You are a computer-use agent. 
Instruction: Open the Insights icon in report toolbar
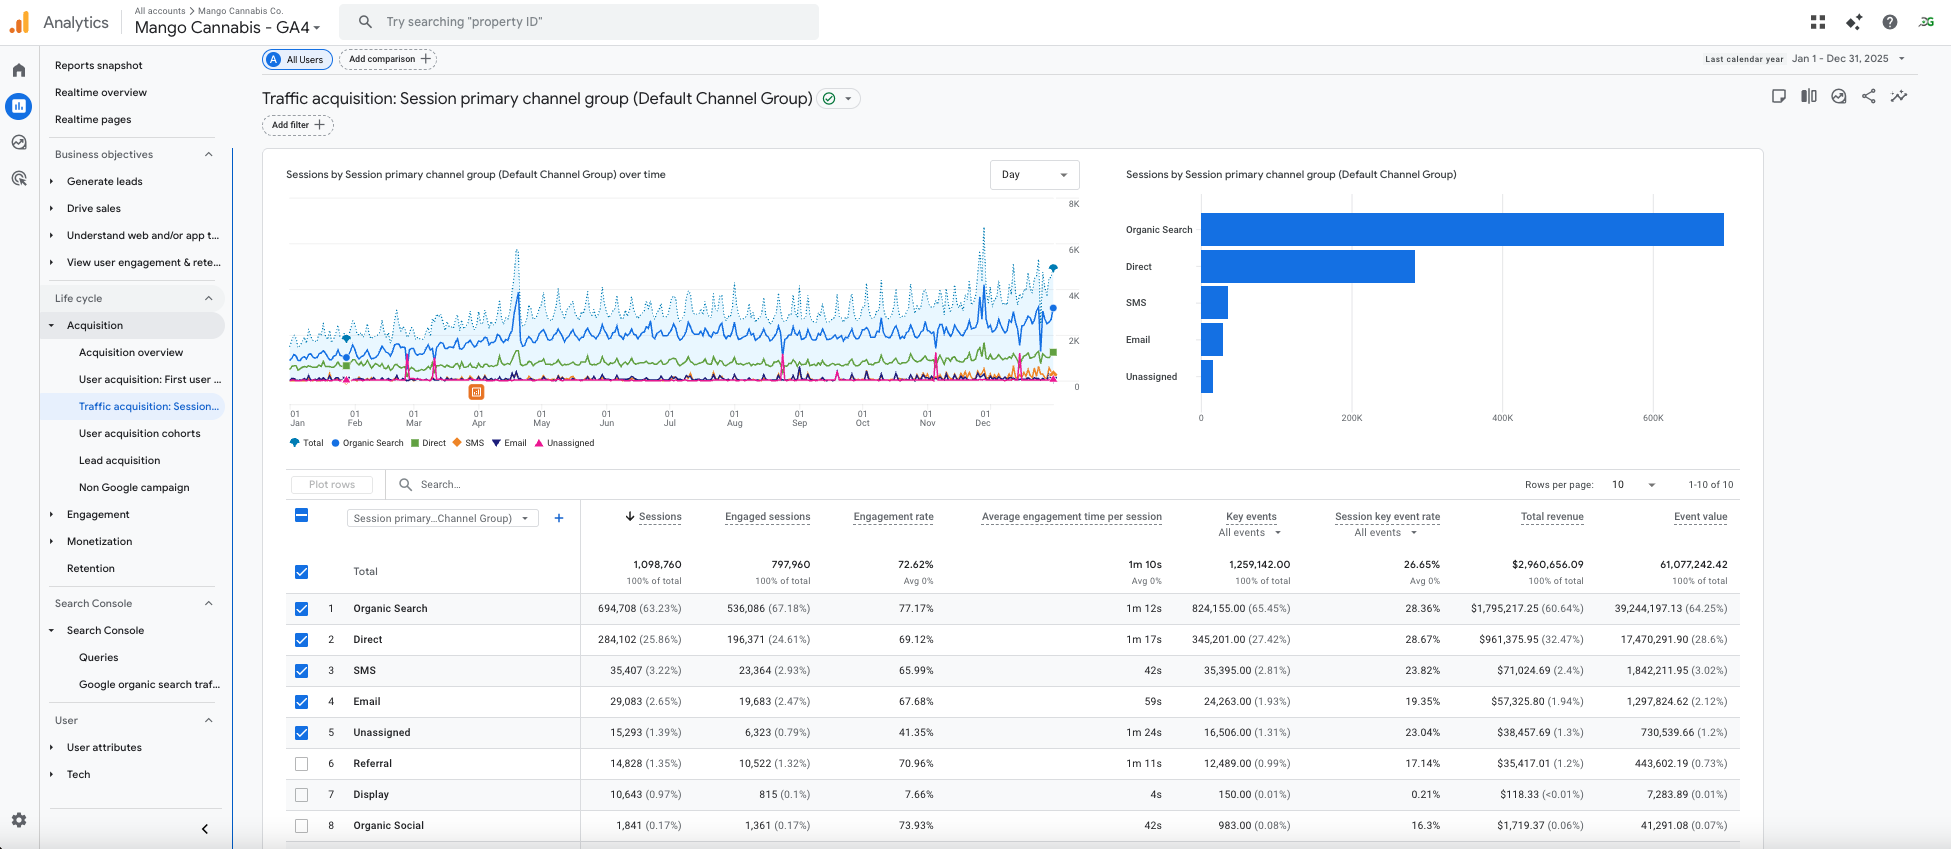point(1839,96)
